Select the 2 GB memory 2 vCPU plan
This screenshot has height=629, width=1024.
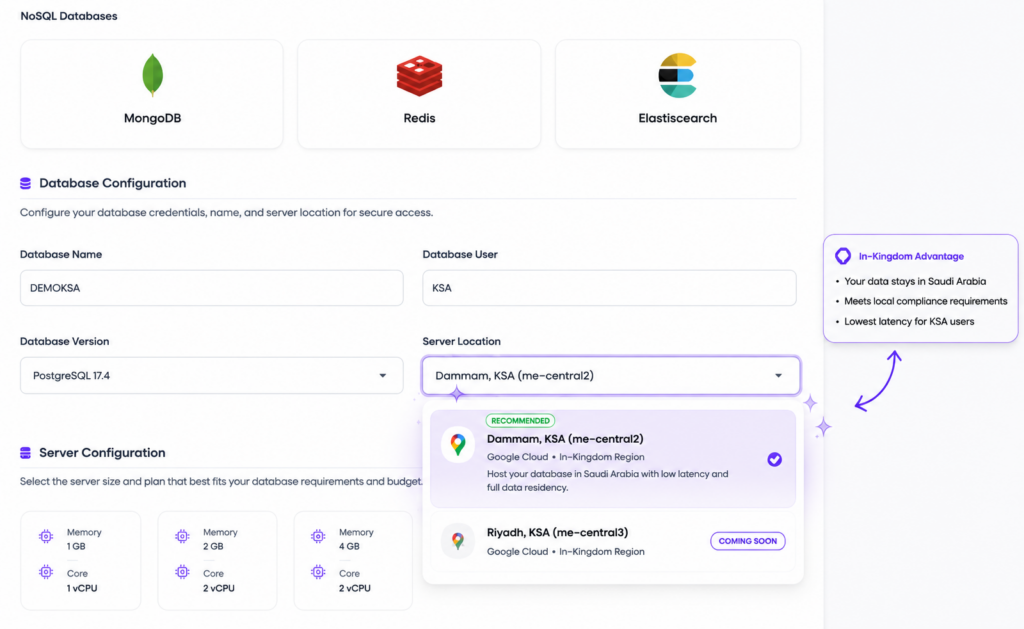point(217,560)
